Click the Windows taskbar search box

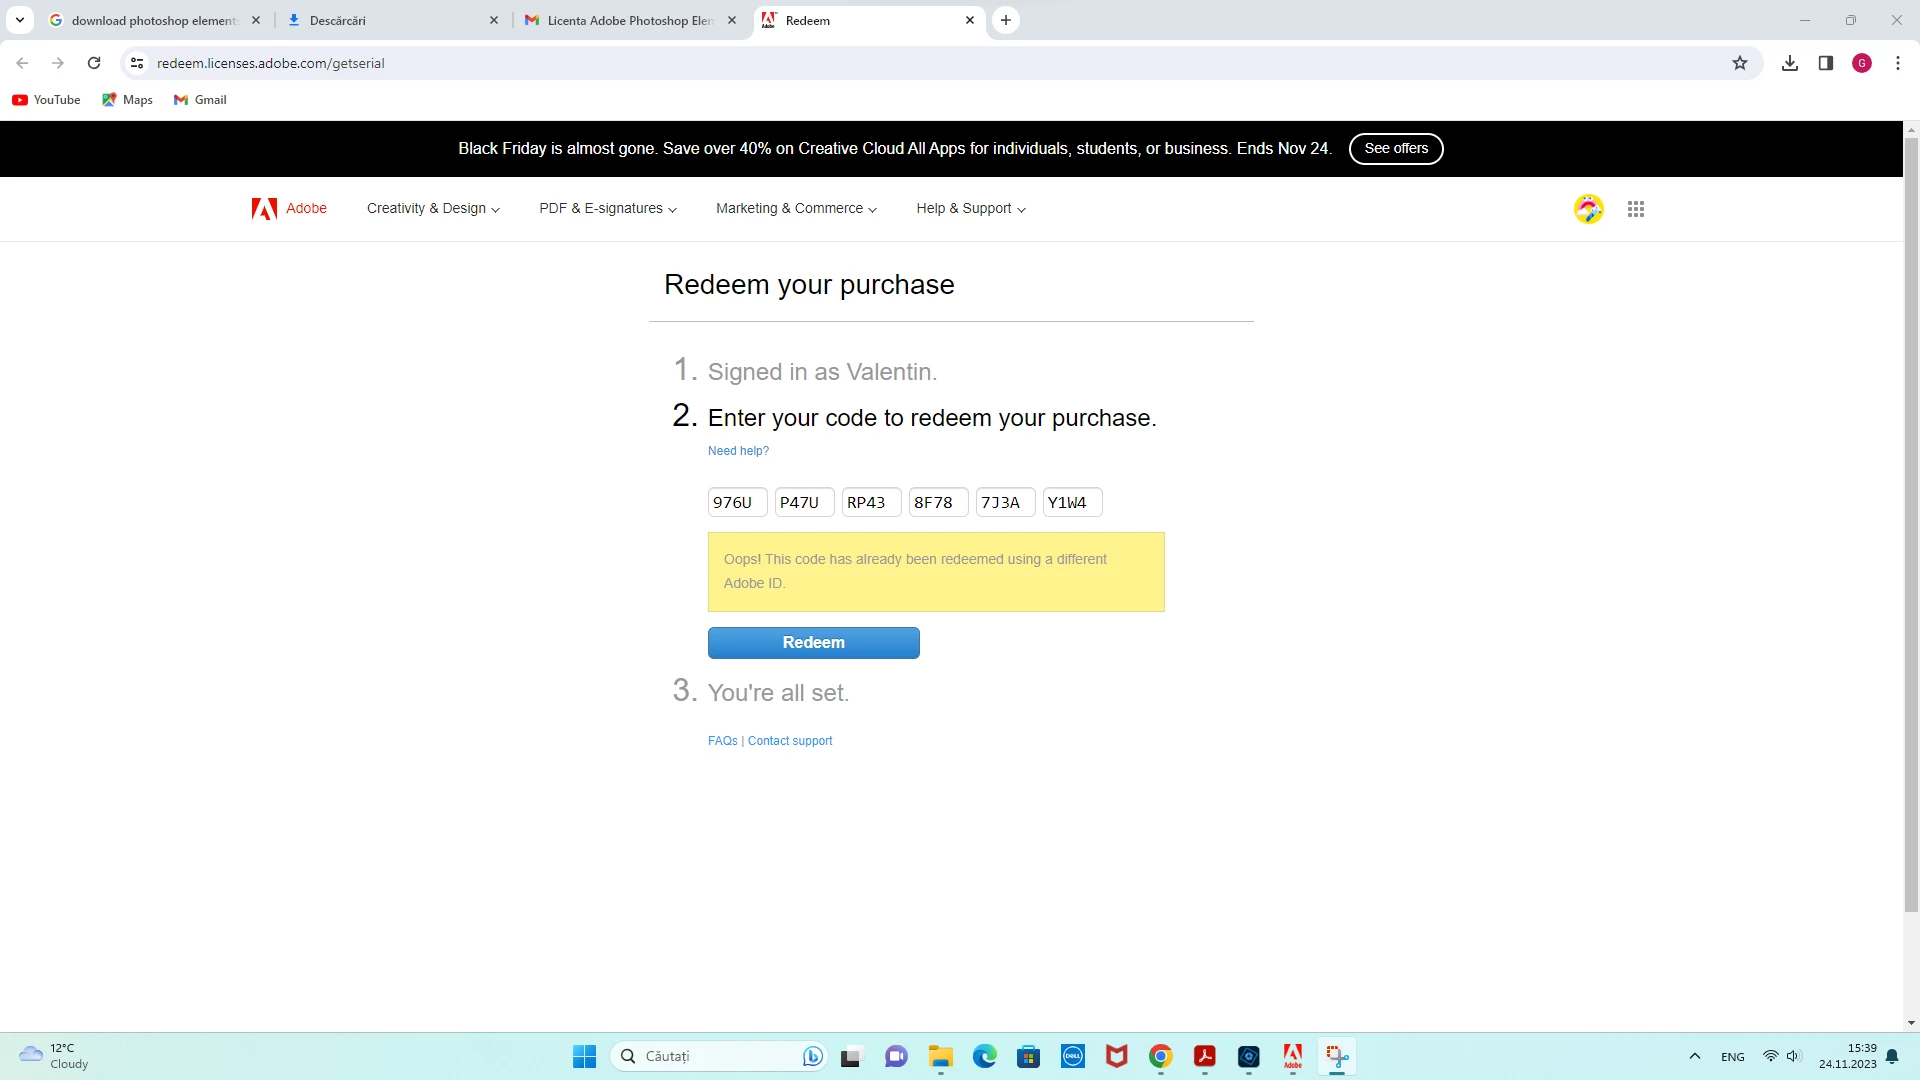[719, 1056]
